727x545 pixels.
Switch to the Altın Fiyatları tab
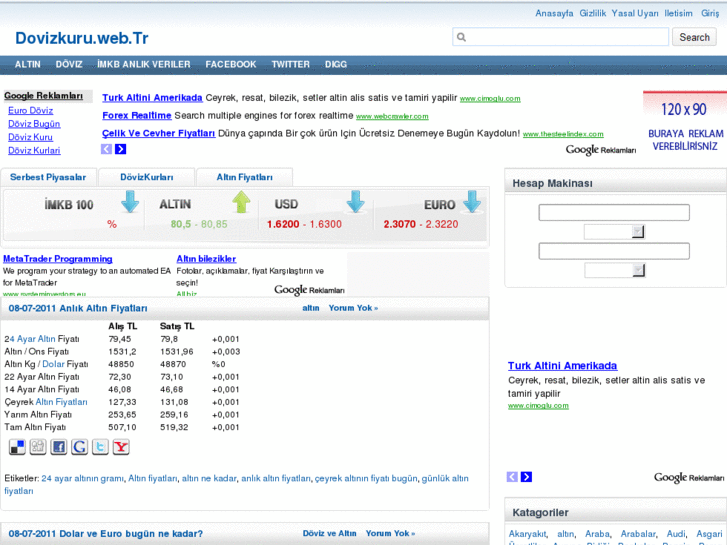point(244,177)
